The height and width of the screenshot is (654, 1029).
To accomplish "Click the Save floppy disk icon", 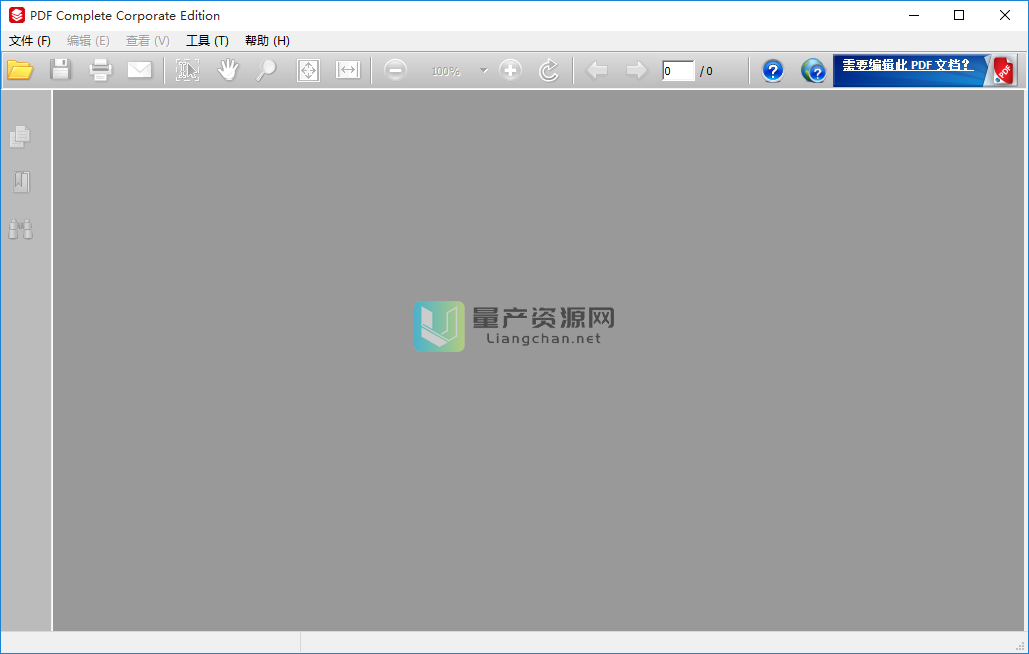I will coord(60,70).
